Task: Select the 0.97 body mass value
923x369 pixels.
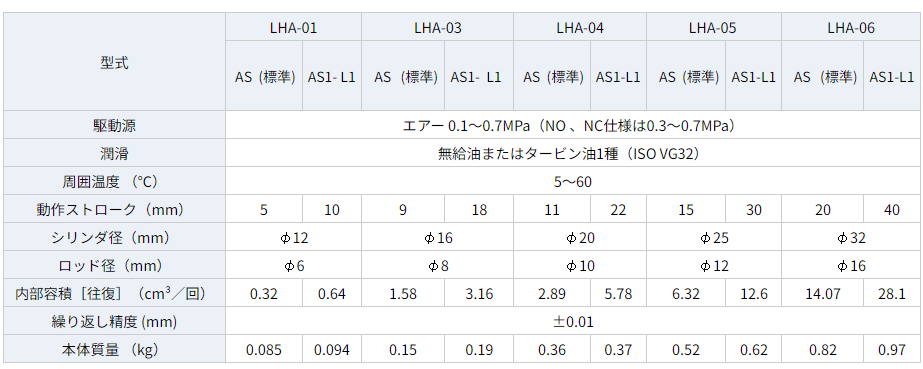Action: 891,350
